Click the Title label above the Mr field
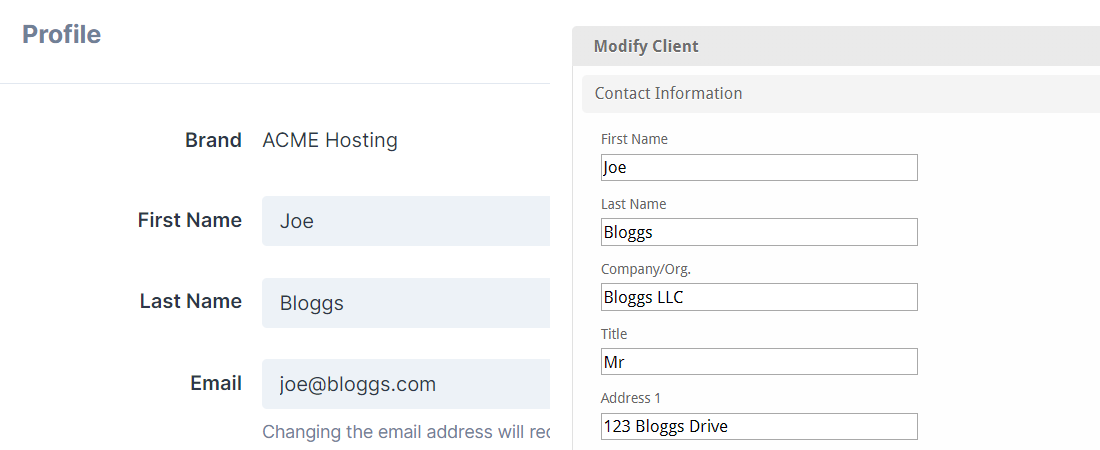Screen dimensions: 1100x450 pos(614,333)
